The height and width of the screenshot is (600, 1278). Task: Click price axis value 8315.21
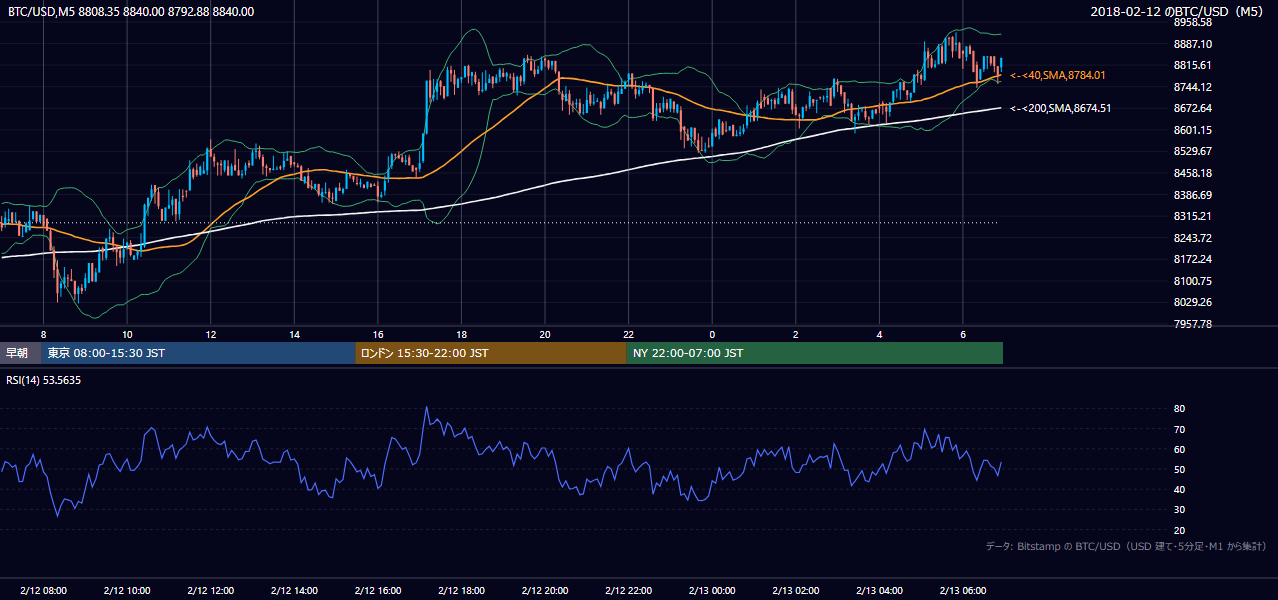point(1192,216)
